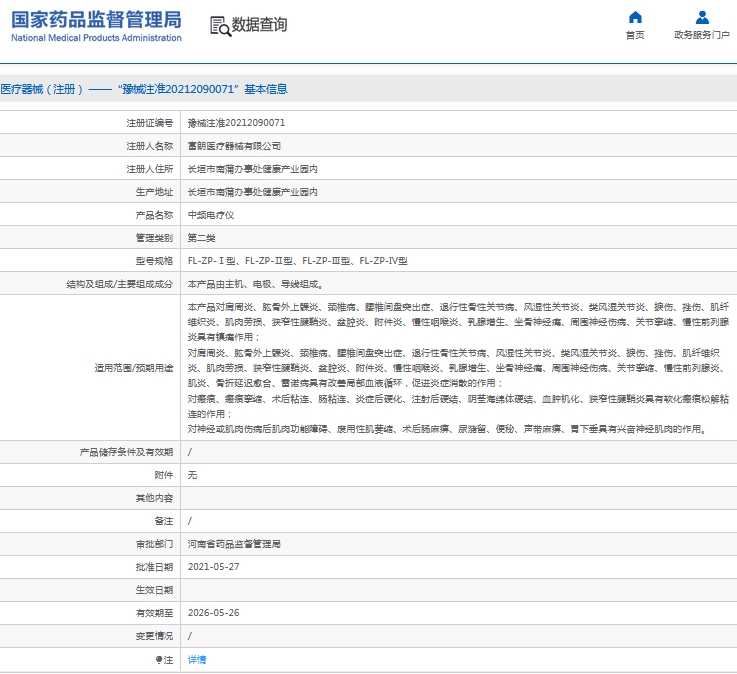Screen dimensions: 737x674
Task: Open the 详情 link
Action: (x=196, y=659)
